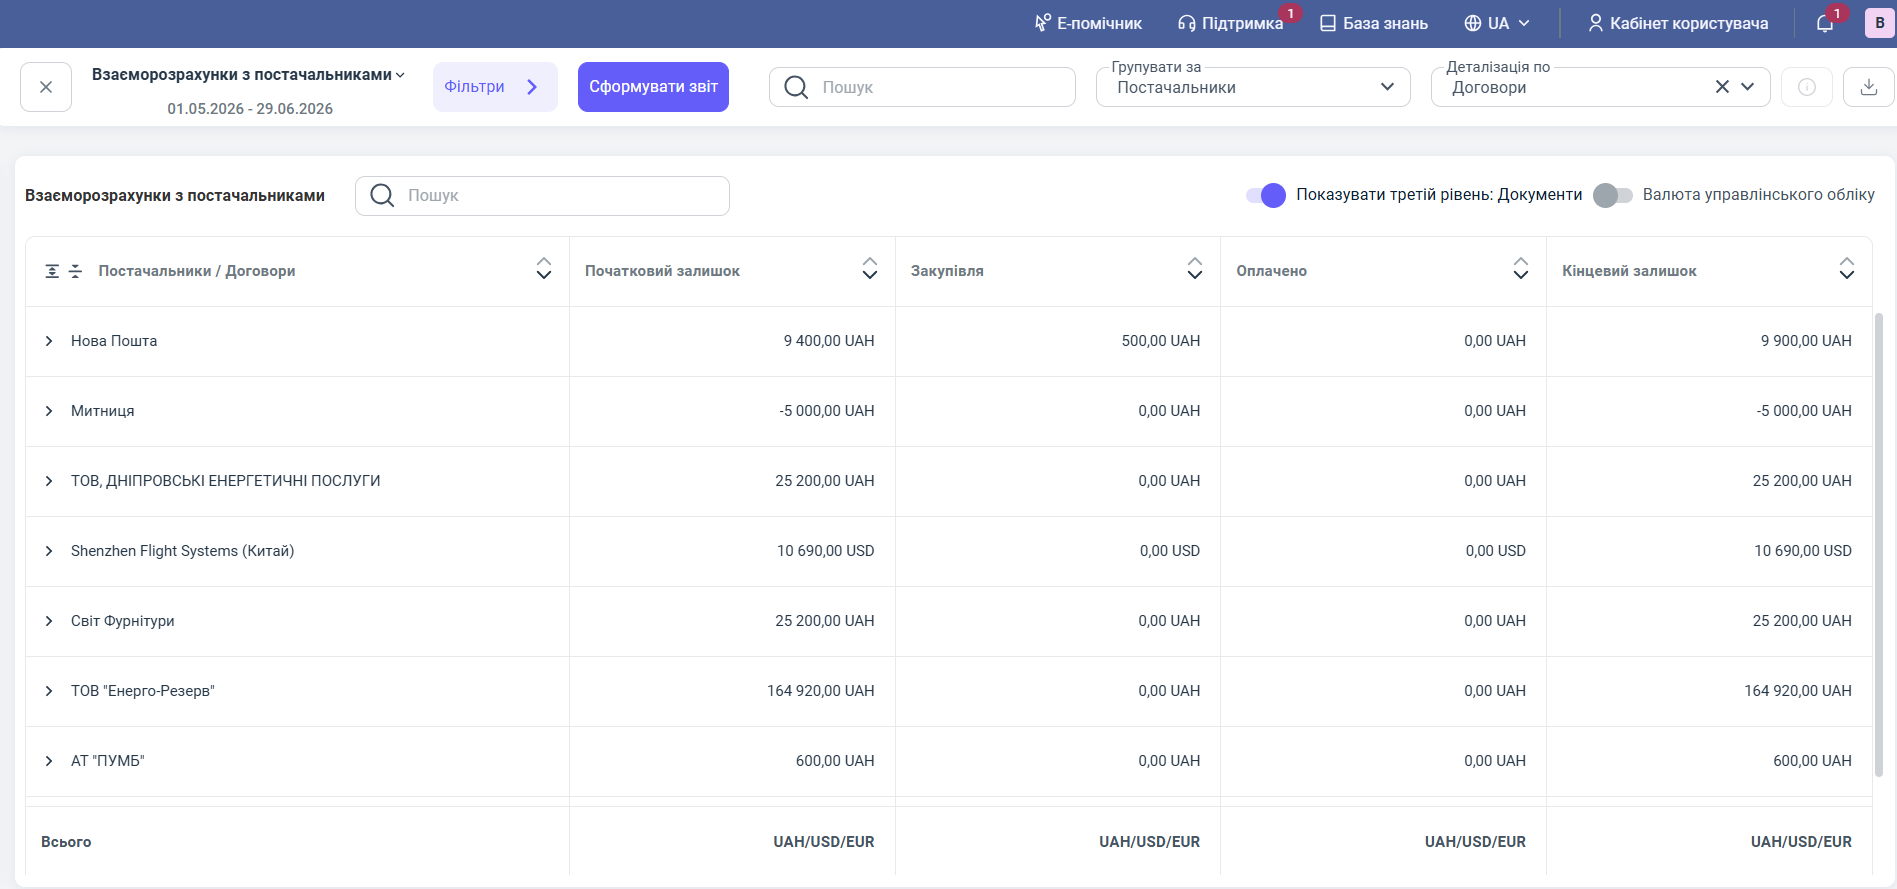Sort by Оплачено column

[x=1521, y=268]
